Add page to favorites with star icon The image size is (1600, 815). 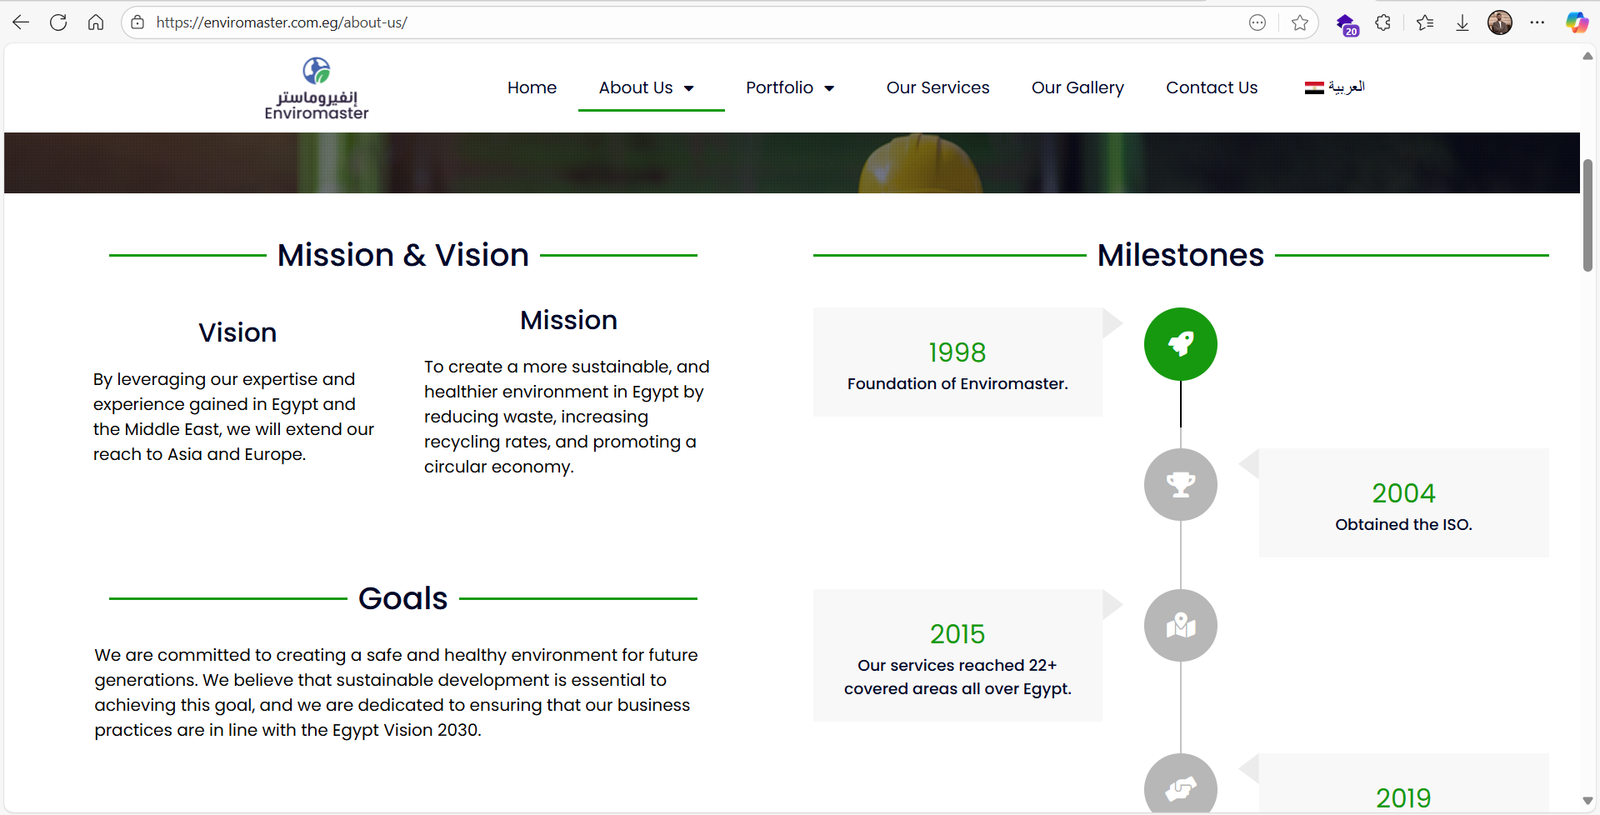1299,22
